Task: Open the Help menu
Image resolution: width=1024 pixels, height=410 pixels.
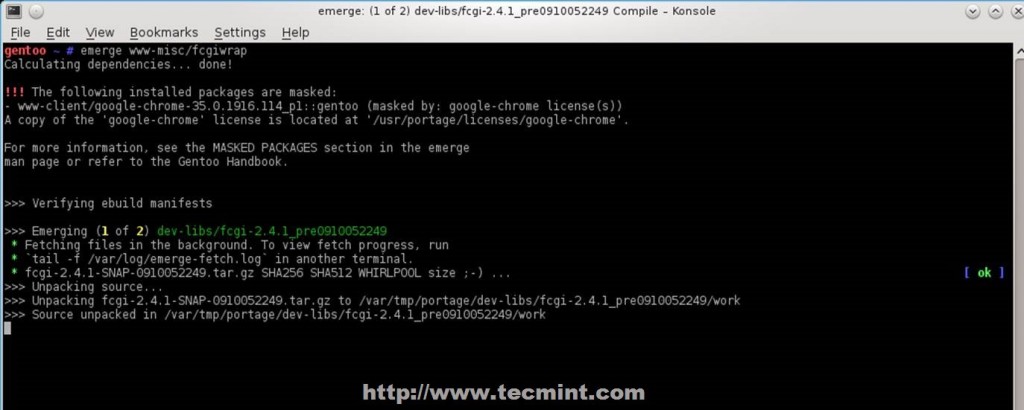Action: pos(295,32)
